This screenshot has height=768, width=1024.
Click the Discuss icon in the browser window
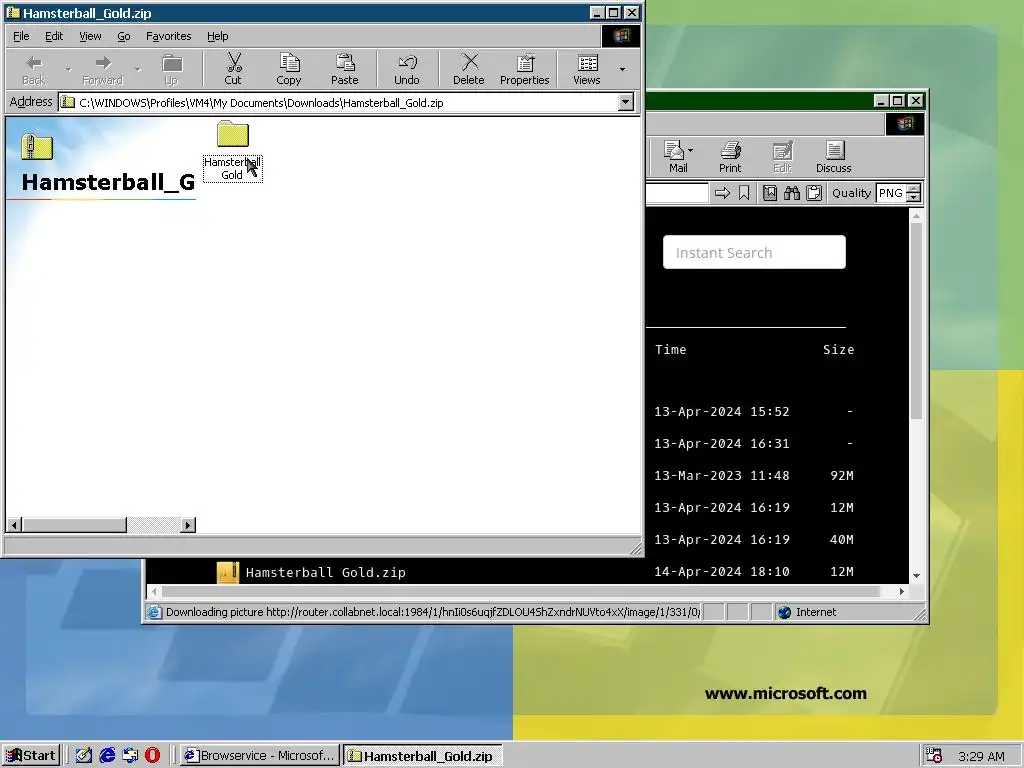[x=834, y=157]
